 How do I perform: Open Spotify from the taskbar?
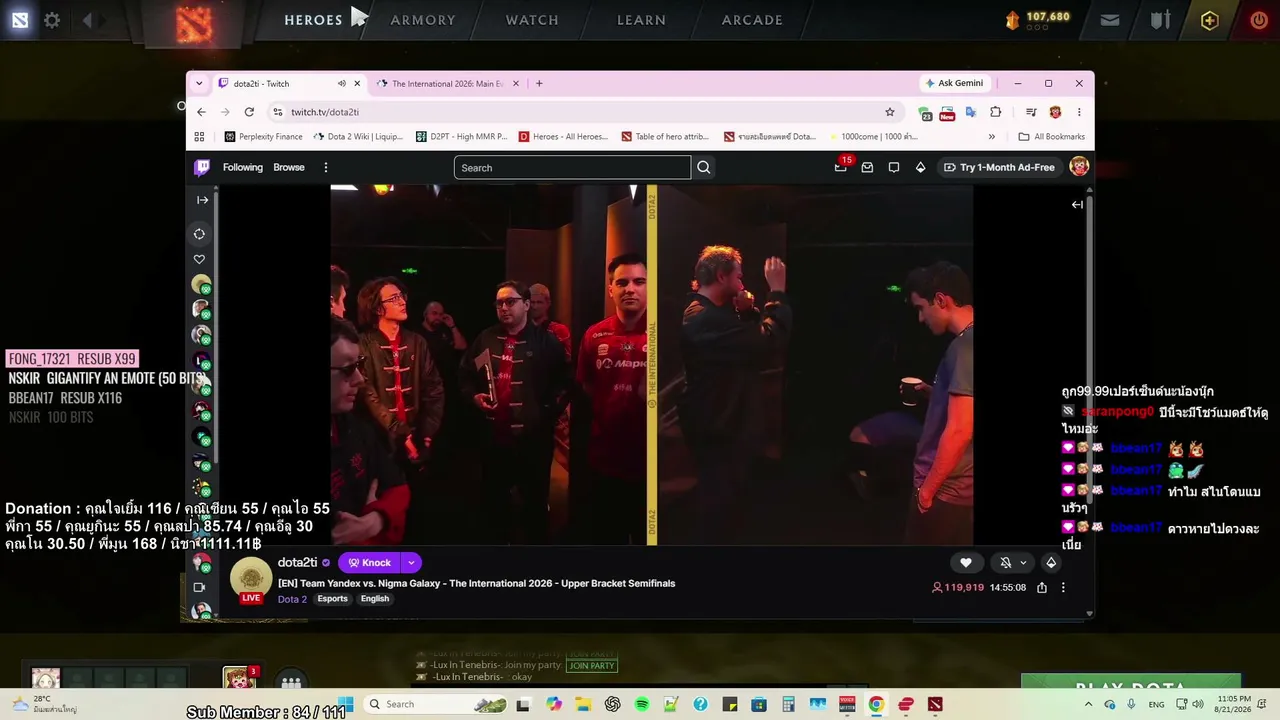(642, 704)
